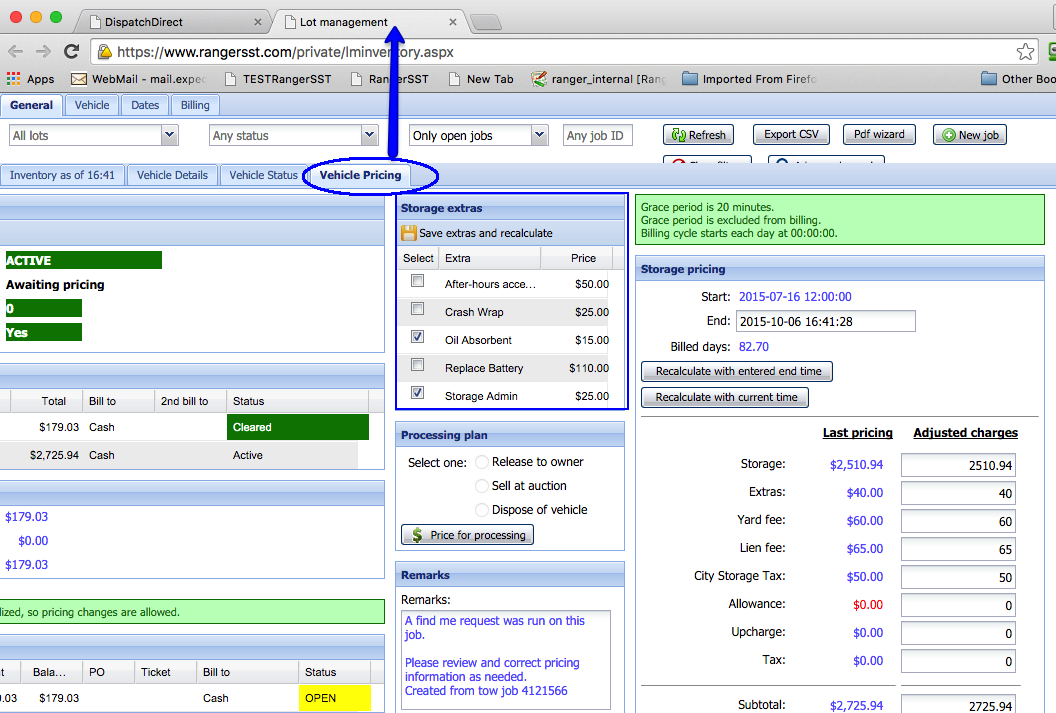Open the Billing tab
Screen dimensions: 1056x713
[x=195, y=105]
